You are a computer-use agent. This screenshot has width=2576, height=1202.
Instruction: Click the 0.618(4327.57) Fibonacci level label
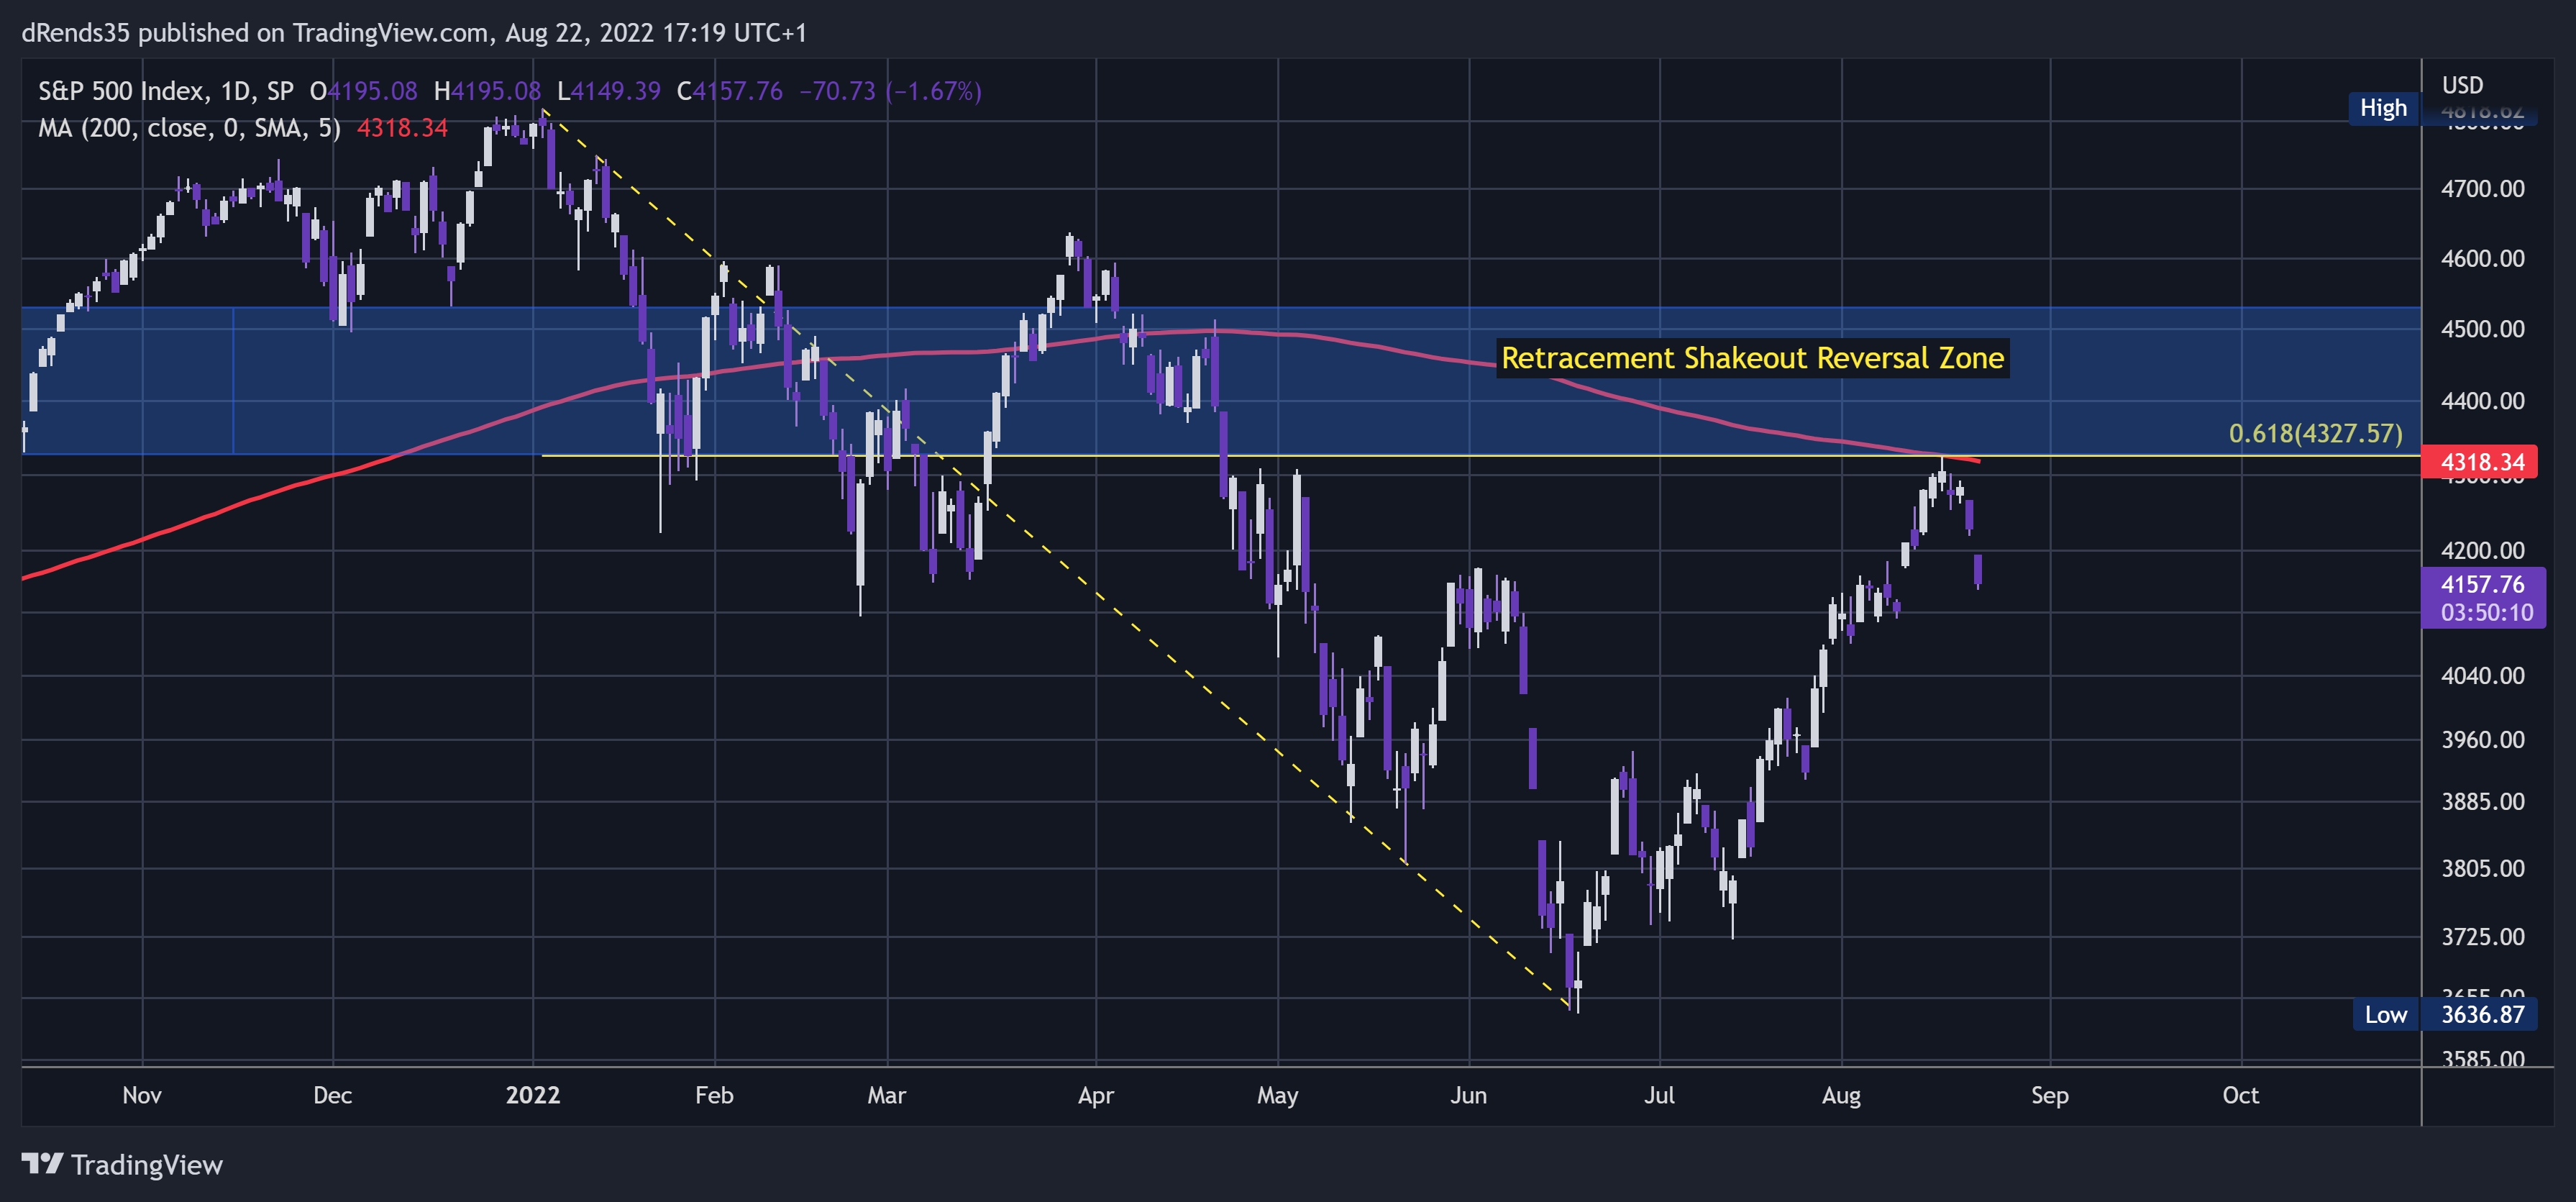click(2315, 434)
